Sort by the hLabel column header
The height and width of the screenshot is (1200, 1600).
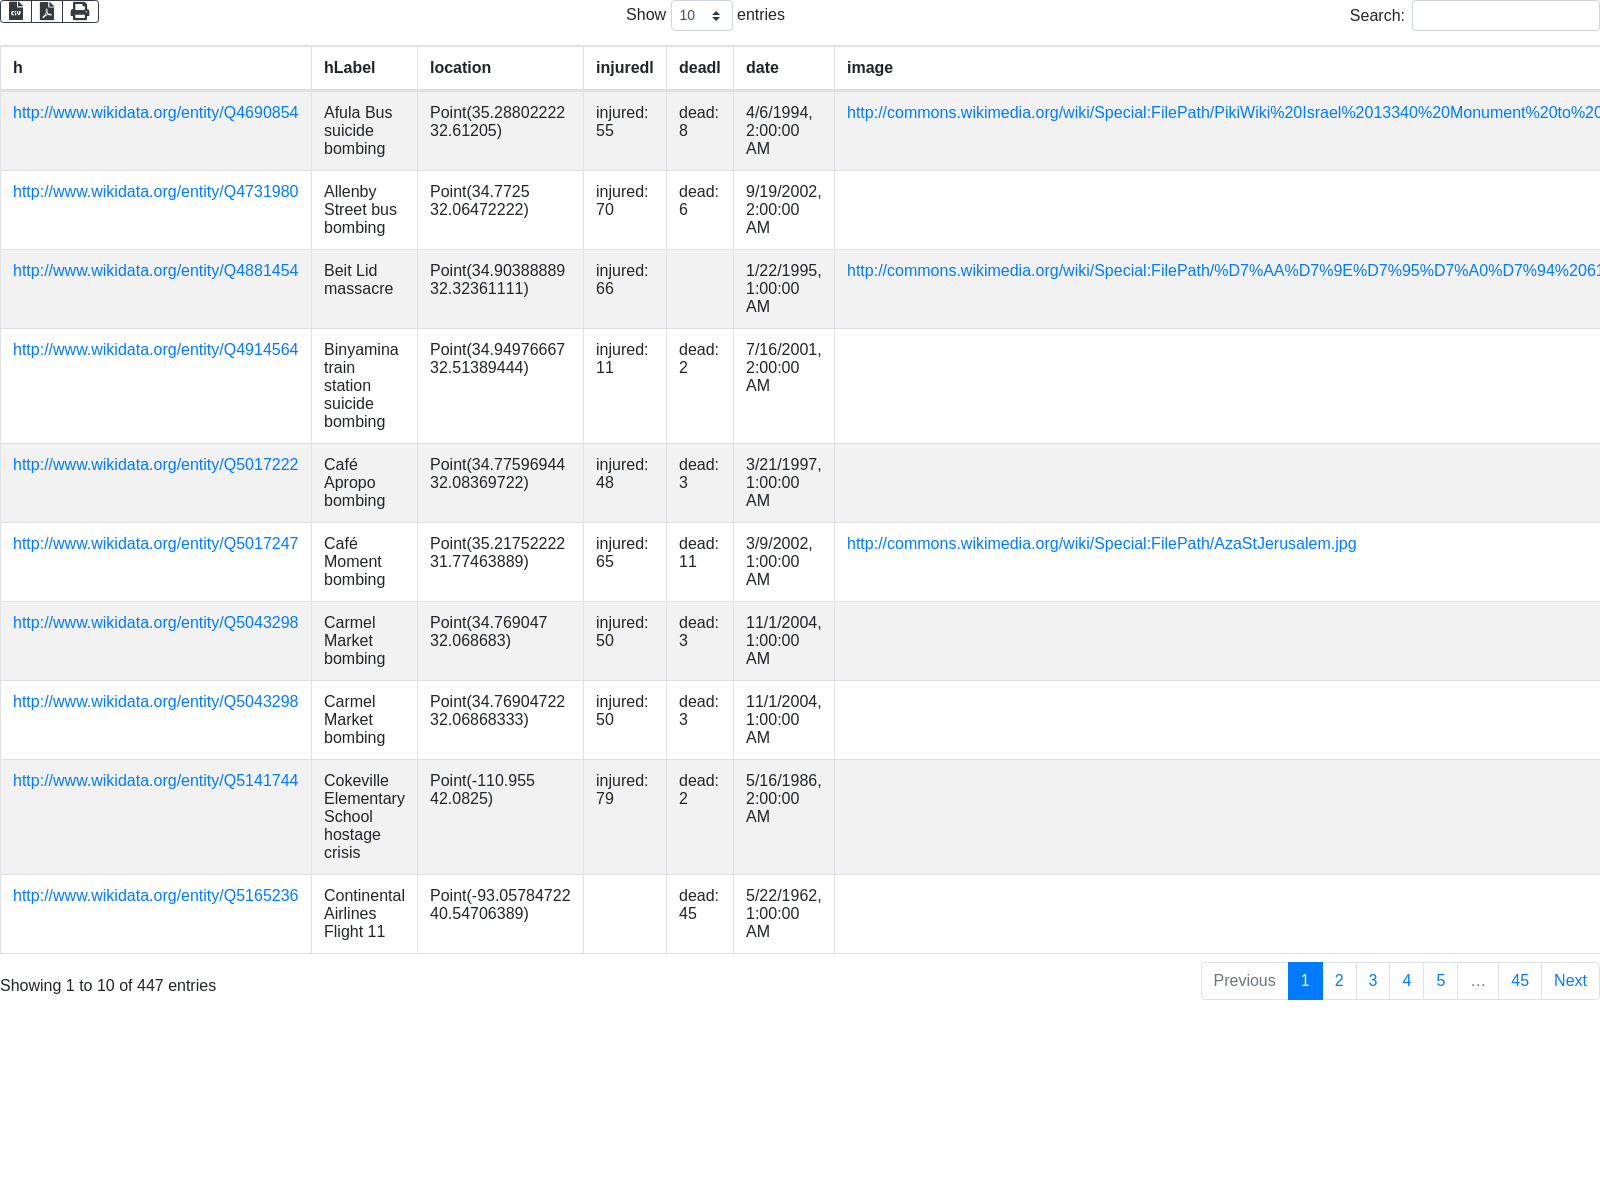[x=350, y=68]
